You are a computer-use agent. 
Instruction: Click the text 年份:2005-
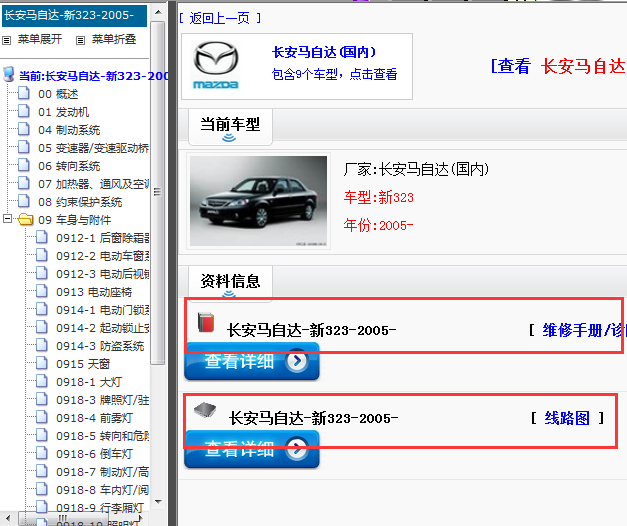[378, 225]
